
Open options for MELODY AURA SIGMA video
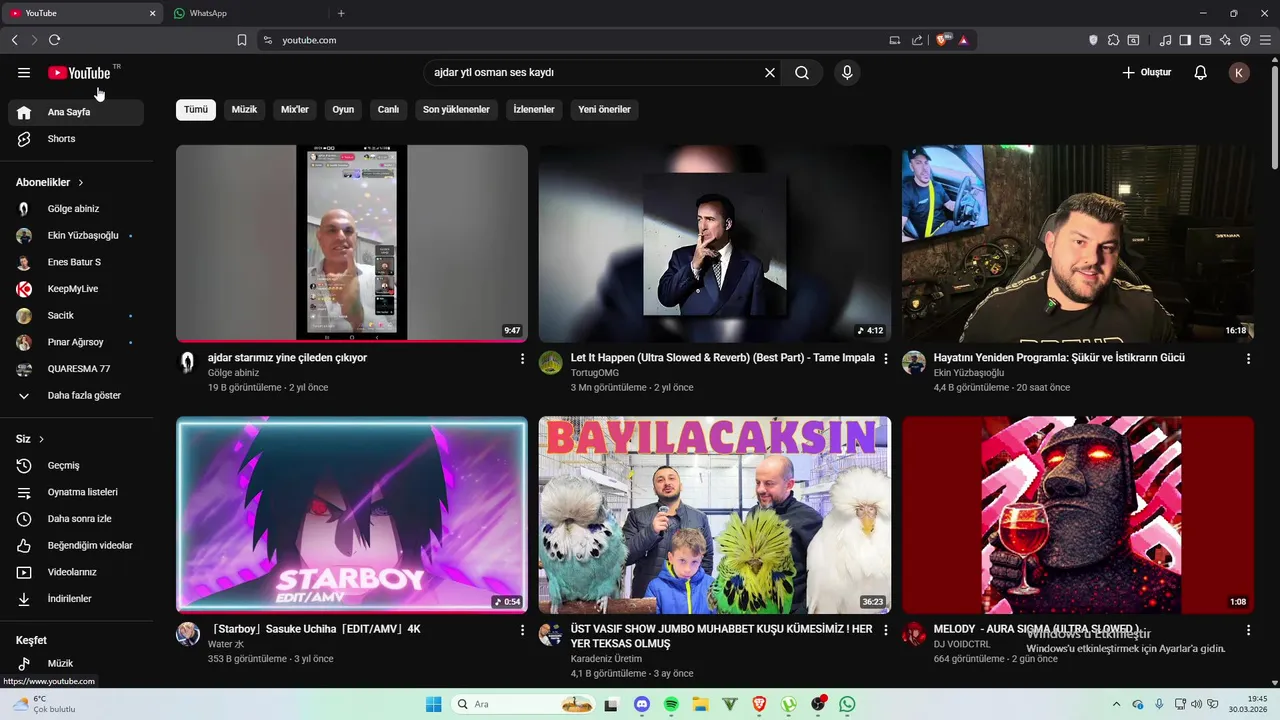click(1248, 630)
